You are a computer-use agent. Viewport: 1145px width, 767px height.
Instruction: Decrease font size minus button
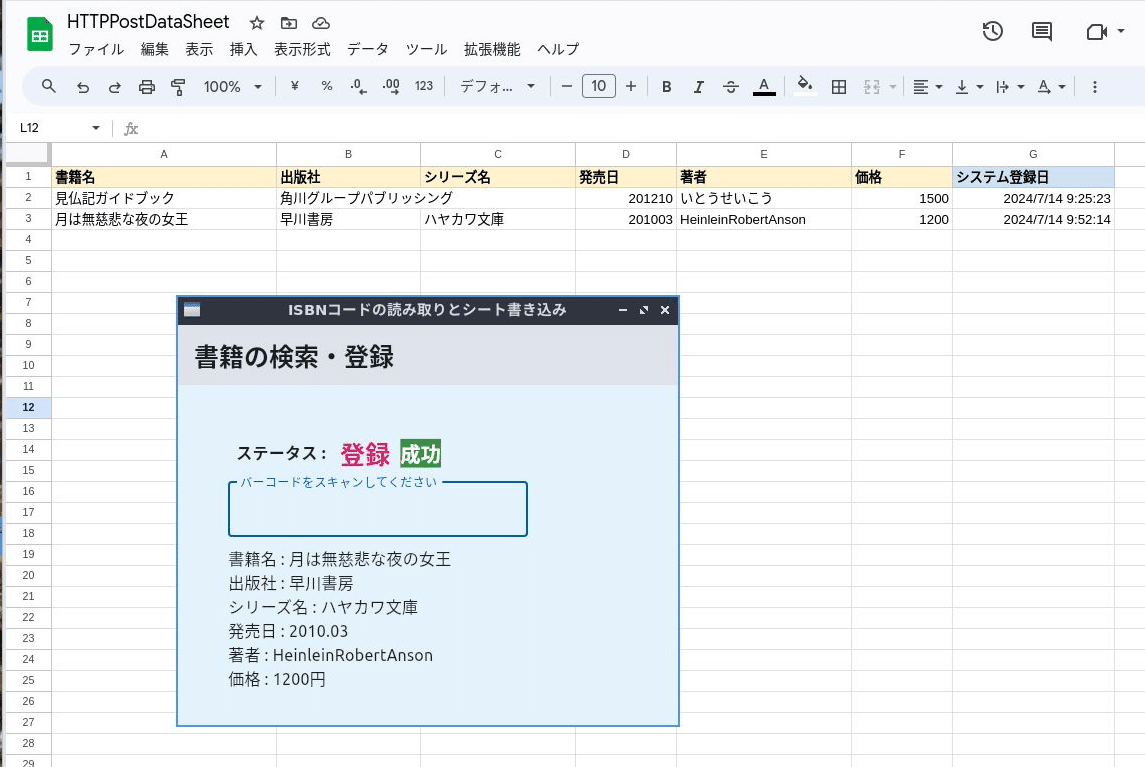coord(567,86)
